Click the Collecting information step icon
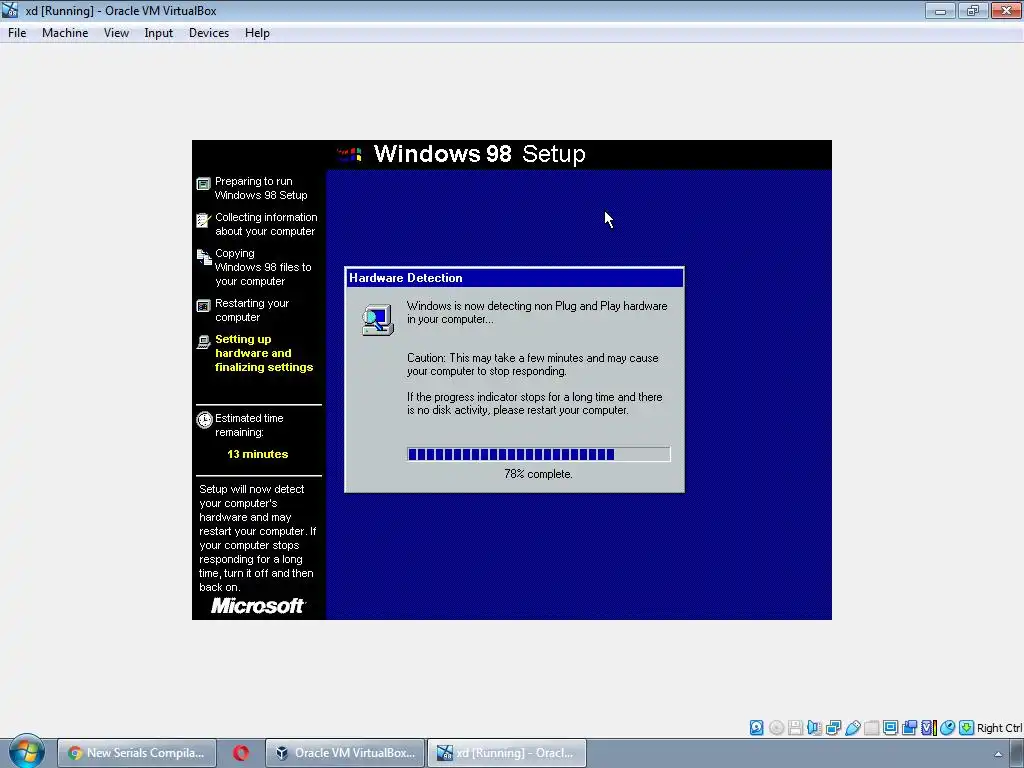1024x768 pixels. [203, 220]
